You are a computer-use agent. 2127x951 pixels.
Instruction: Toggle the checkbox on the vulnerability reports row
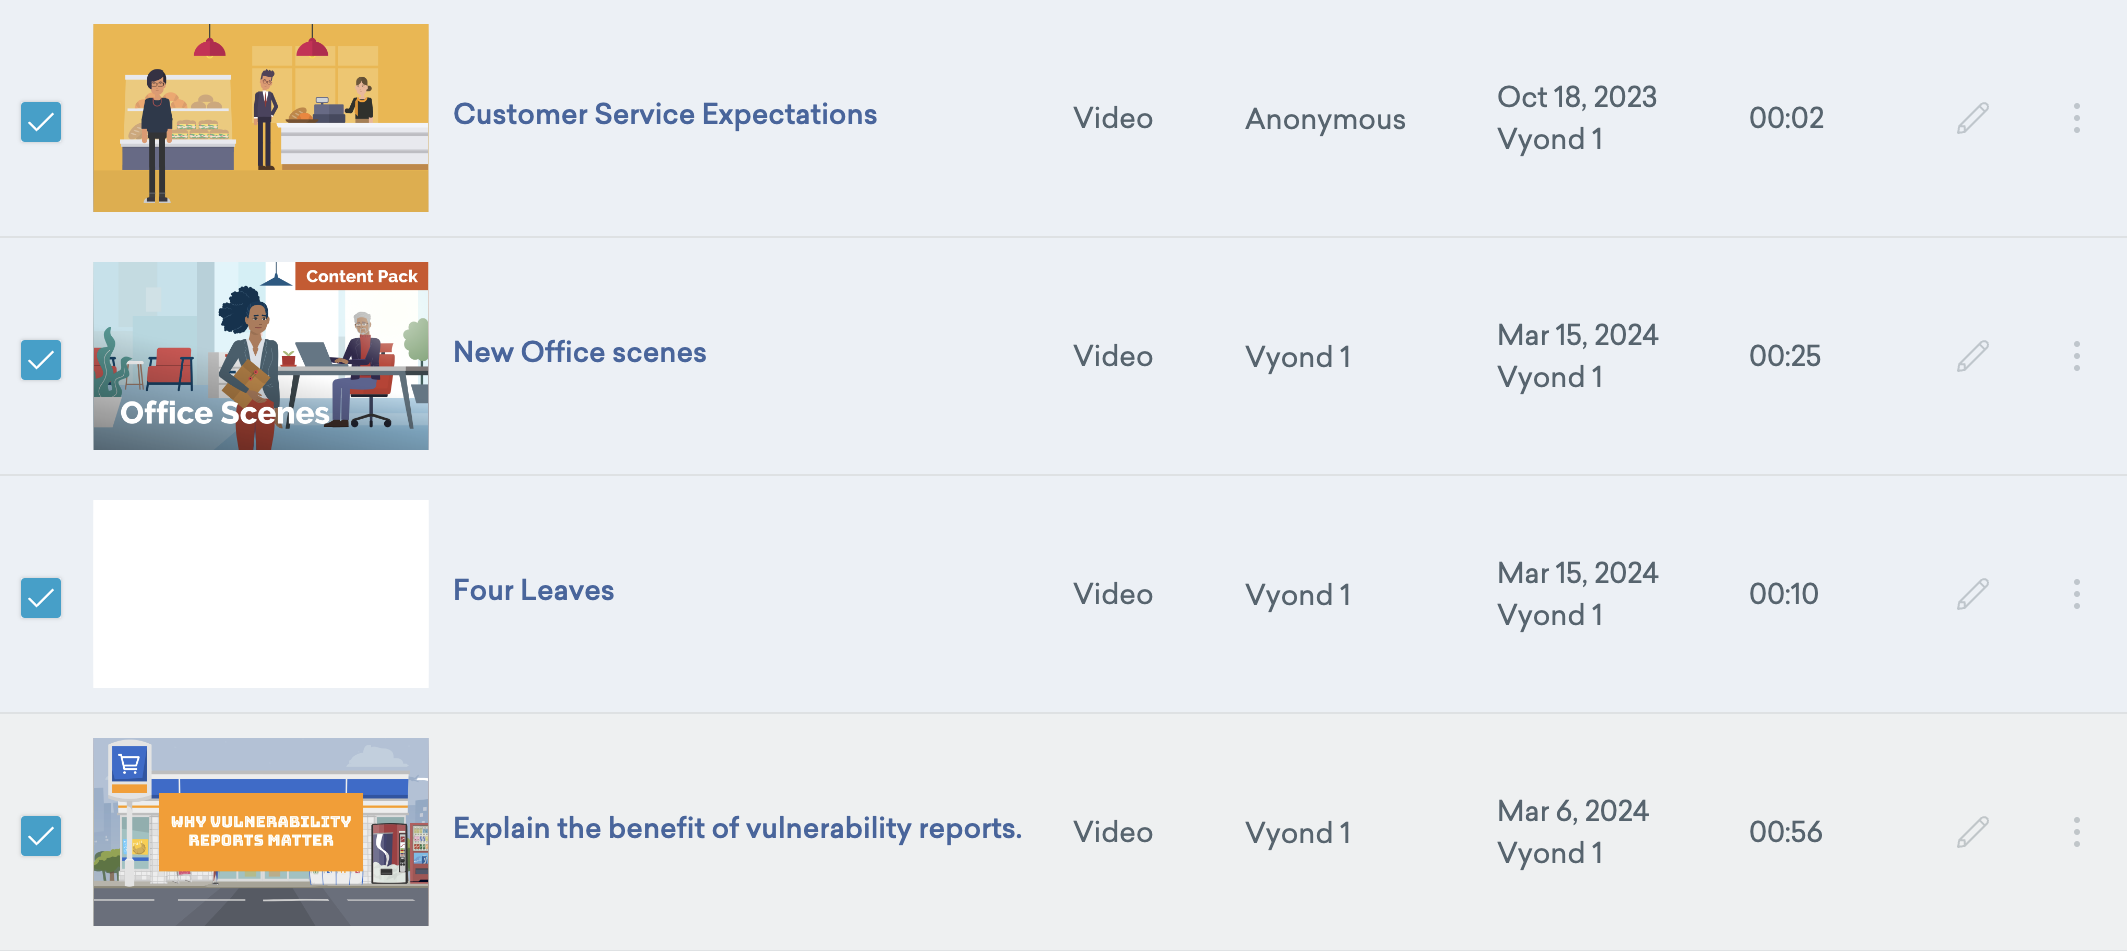click(41, 835)
